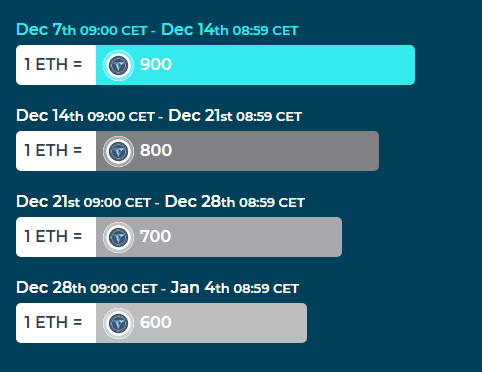Click the token coin icon beside 700

tap(118, 237)
